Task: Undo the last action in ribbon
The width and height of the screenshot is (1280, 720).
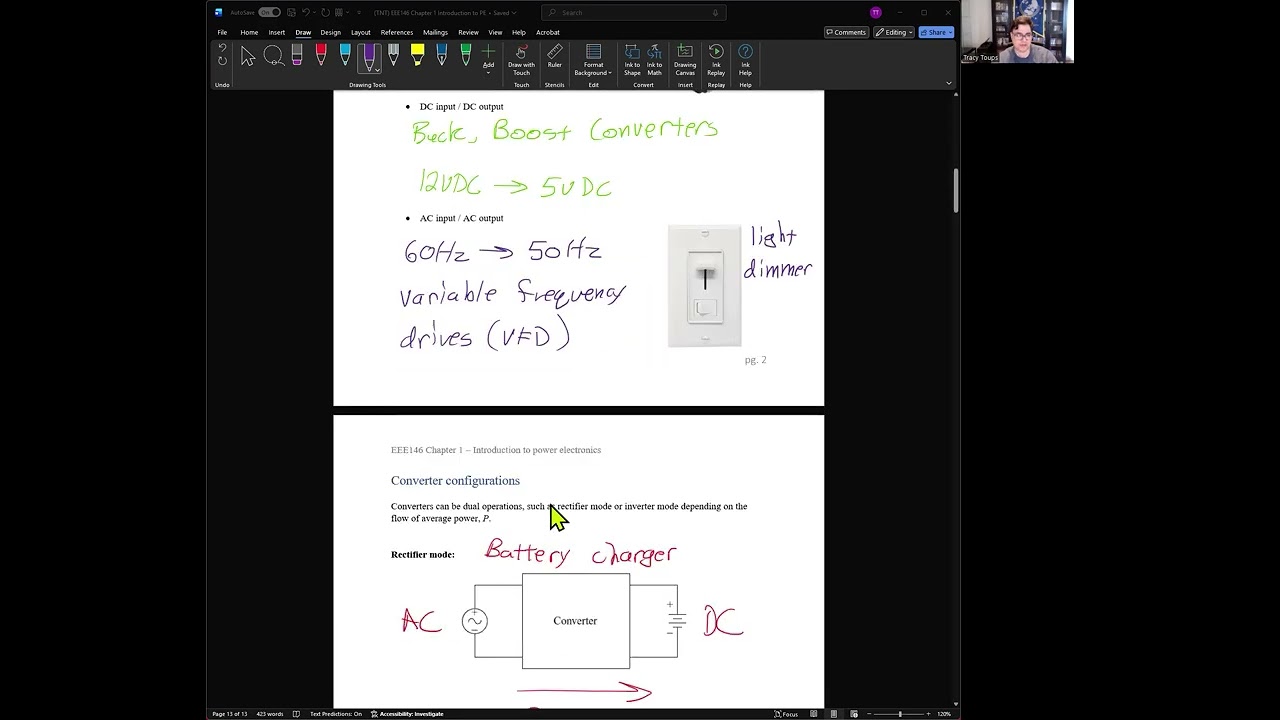Action: pos(222,48)
